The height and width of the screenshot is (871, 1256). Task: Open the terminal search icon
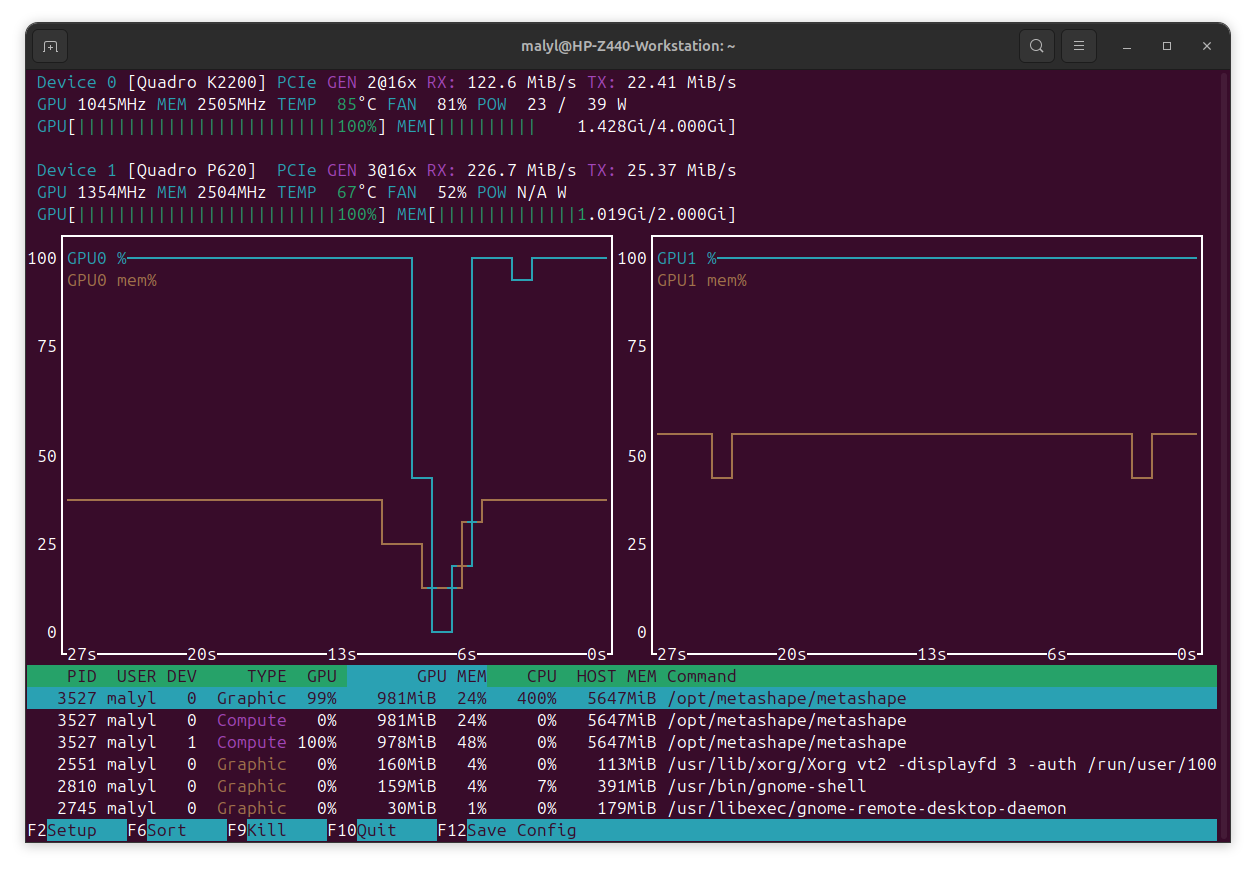point(1037,46)
